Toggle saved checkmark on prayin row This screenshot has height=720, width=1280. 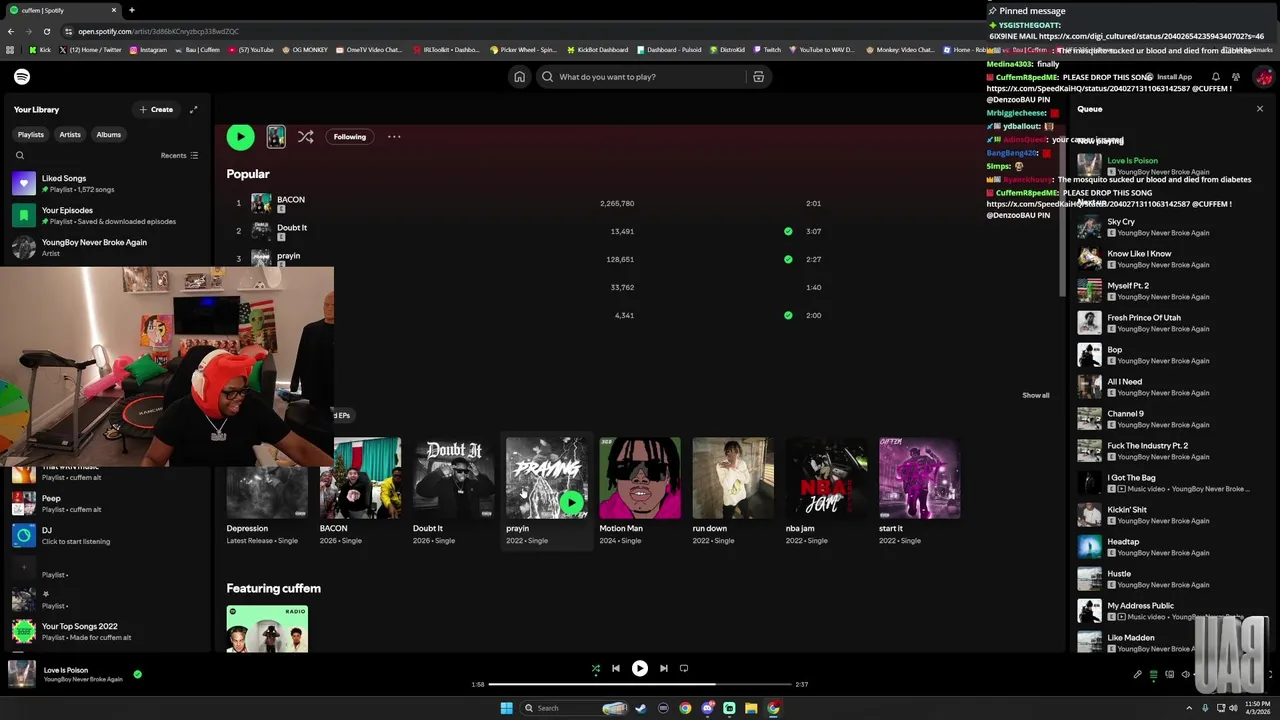(x=788, y=259)
